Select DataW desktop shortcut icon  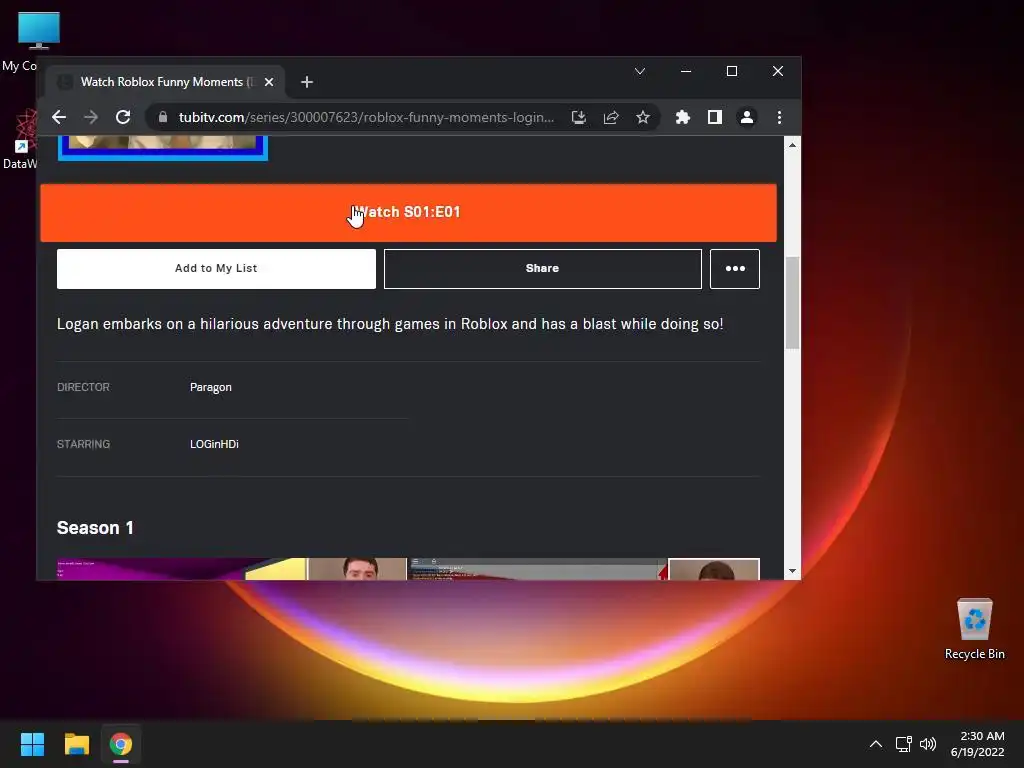(20, 139)
